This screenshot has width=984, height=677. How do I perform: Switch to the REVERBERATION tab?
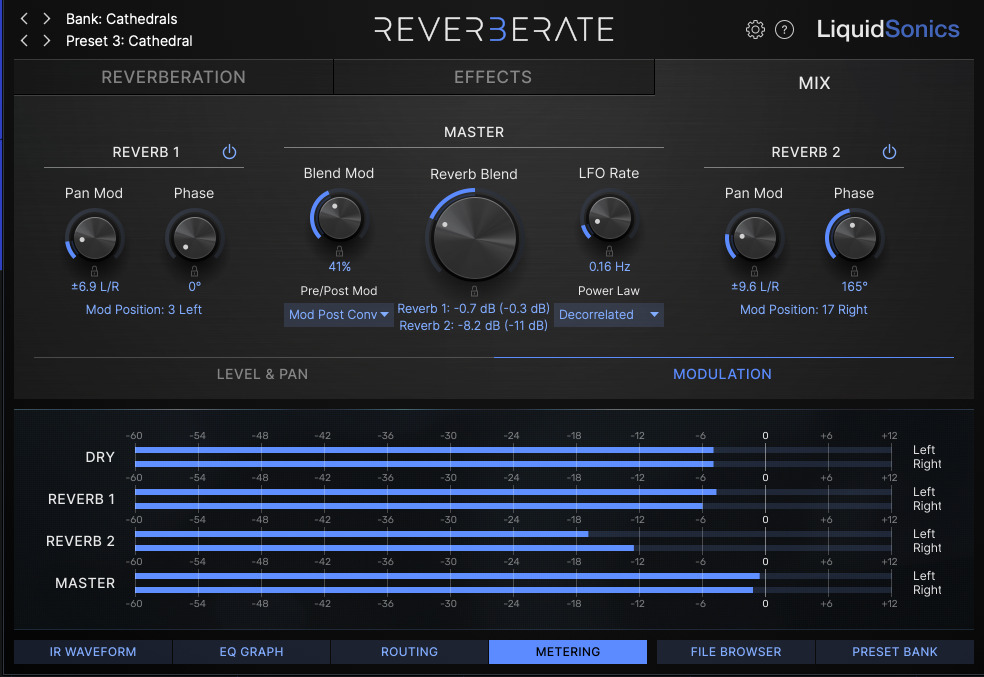[173, 77]
